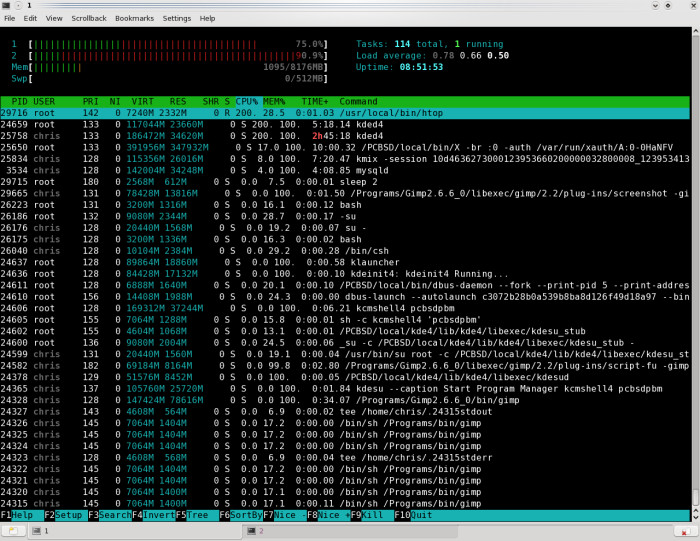The image size is (700, 541).
Task: Select the script-fu plug-in process row
Action: (x=345, y=366)
